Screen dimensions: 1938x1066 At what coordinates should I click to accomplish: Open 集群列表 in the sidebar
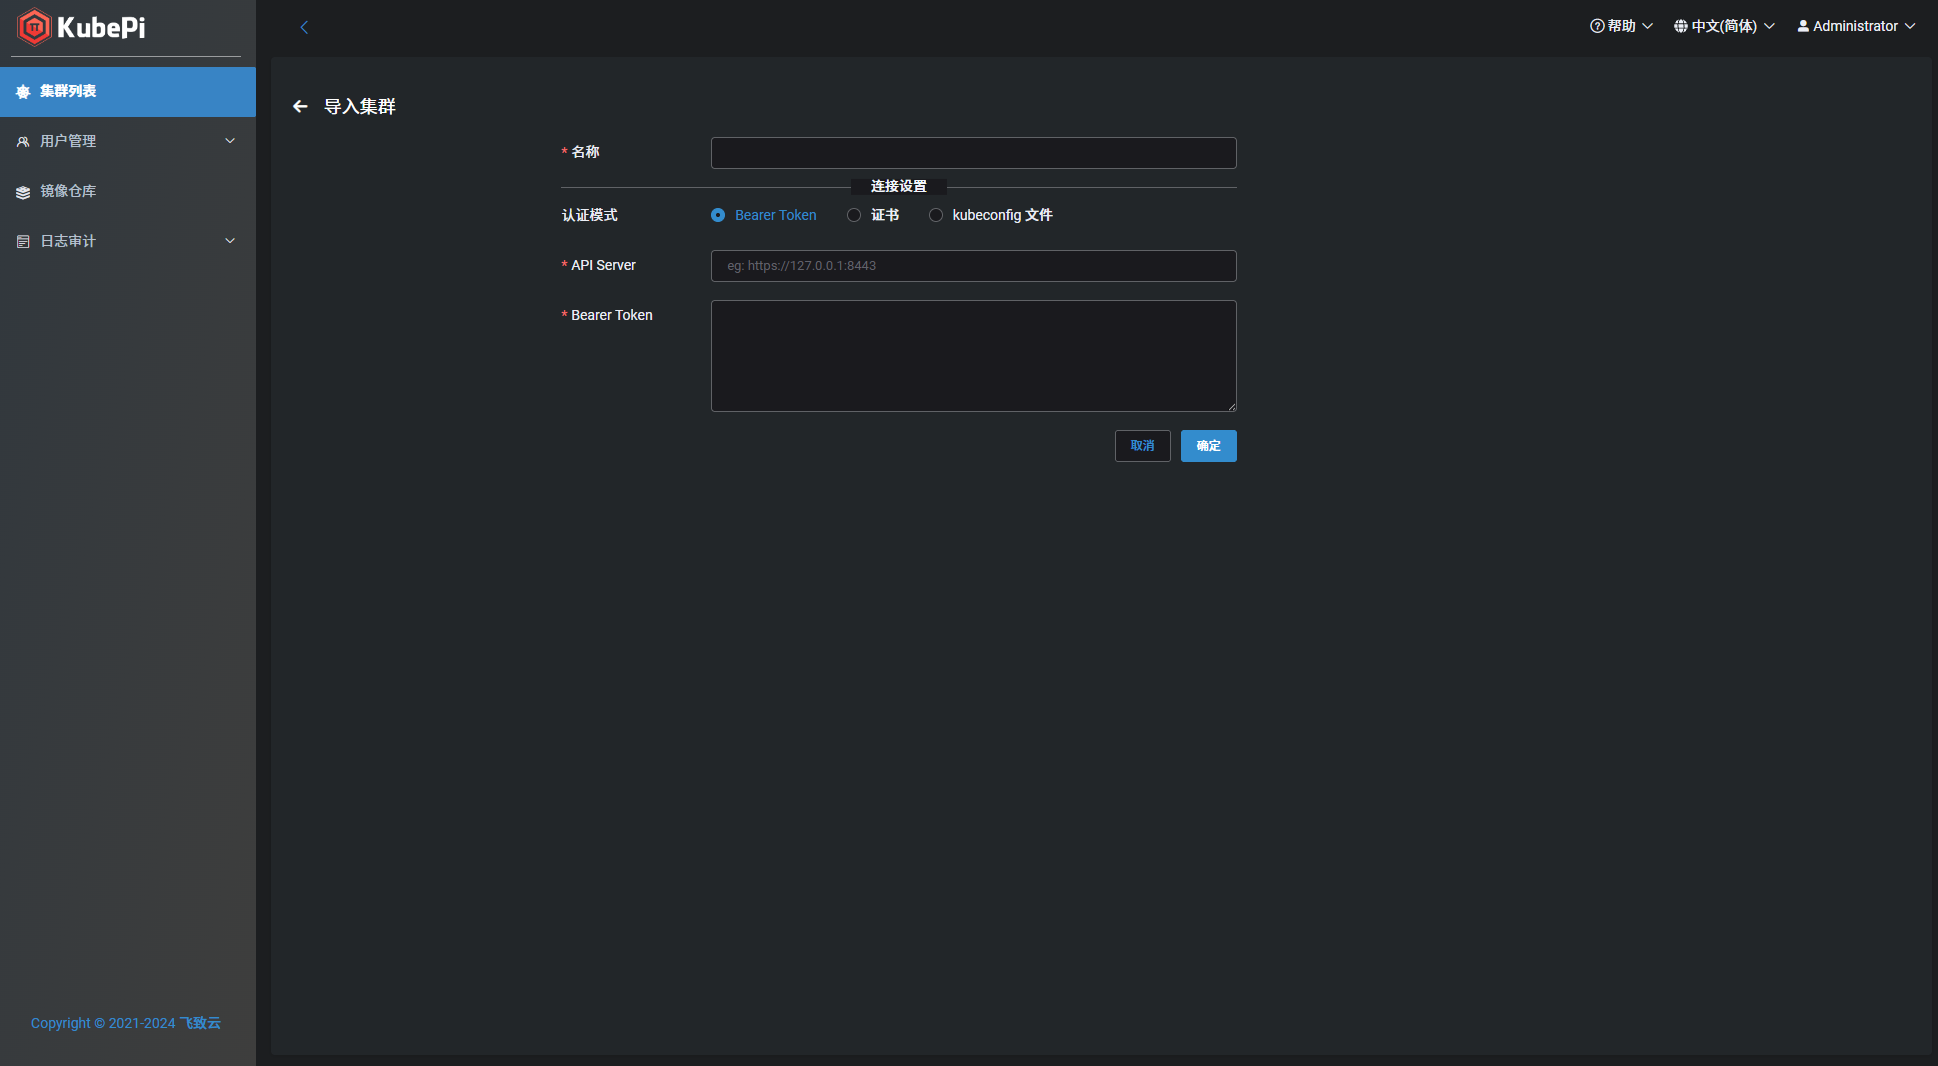point(128,92)
